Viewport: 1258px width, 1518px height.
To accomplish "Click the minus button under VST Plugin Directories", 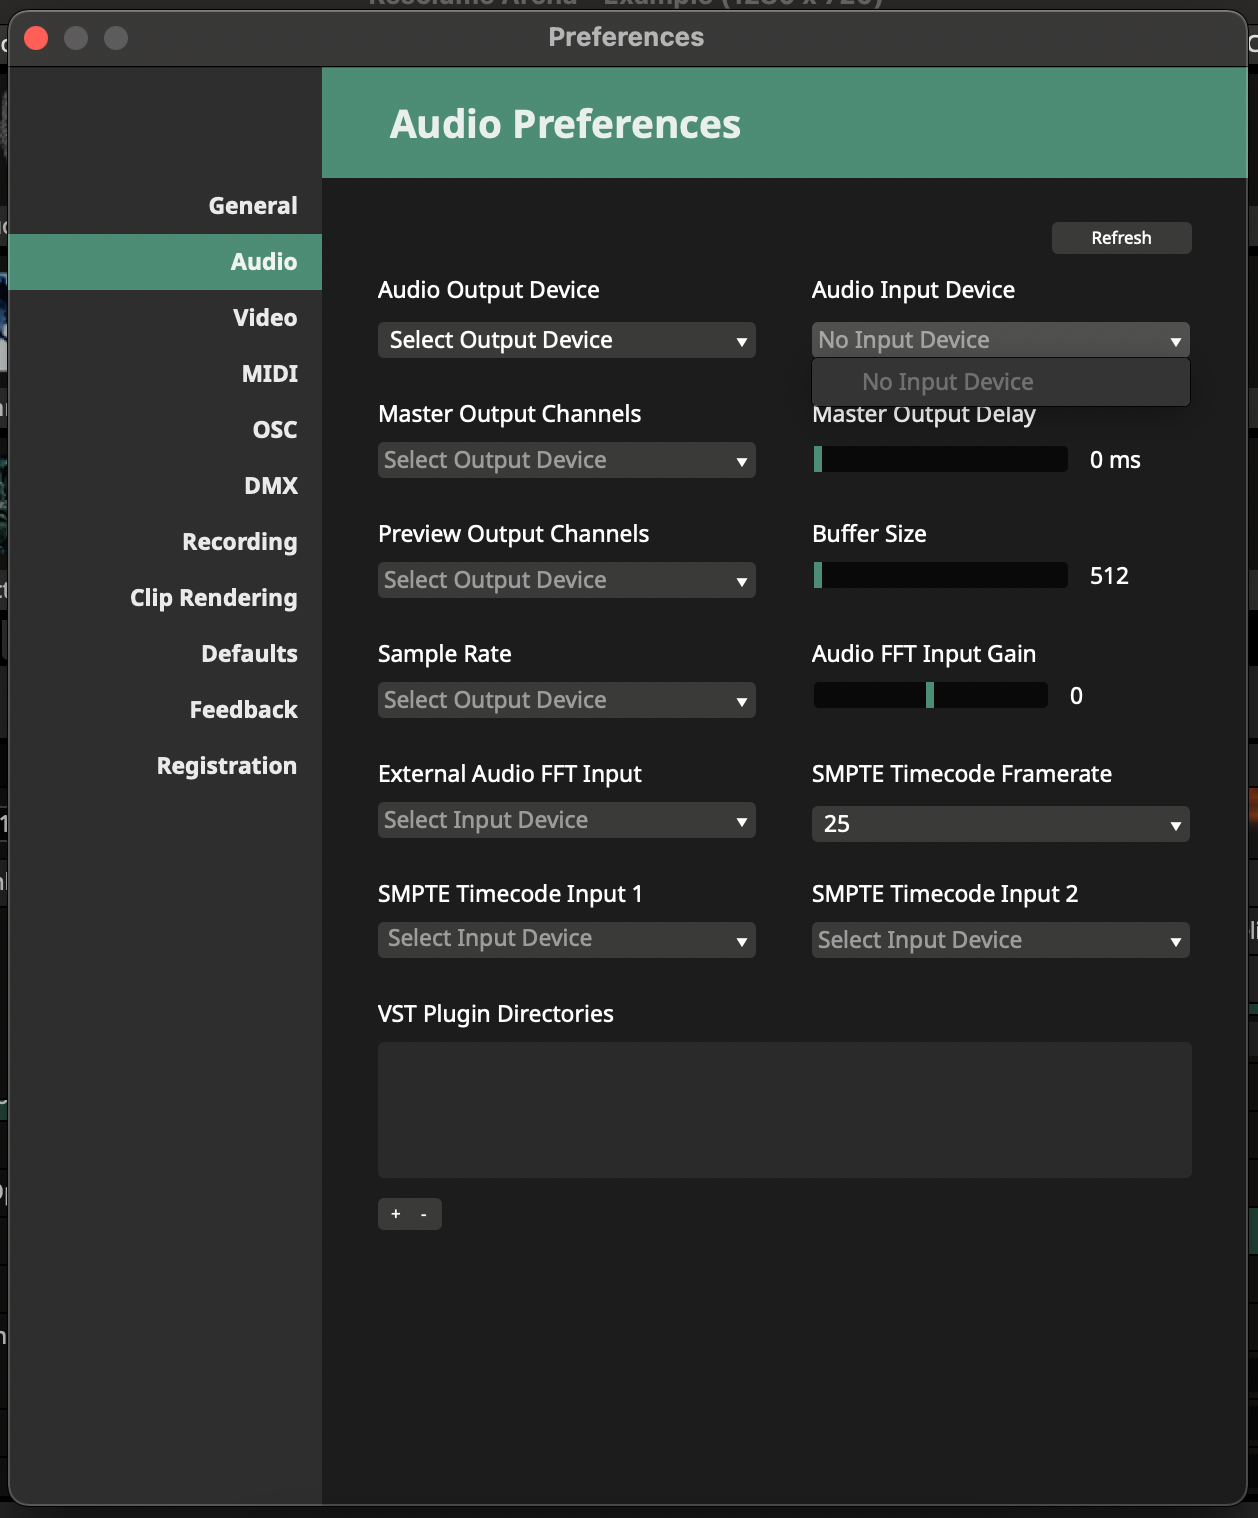I will pyautogui.click(x=424, y=1214).
